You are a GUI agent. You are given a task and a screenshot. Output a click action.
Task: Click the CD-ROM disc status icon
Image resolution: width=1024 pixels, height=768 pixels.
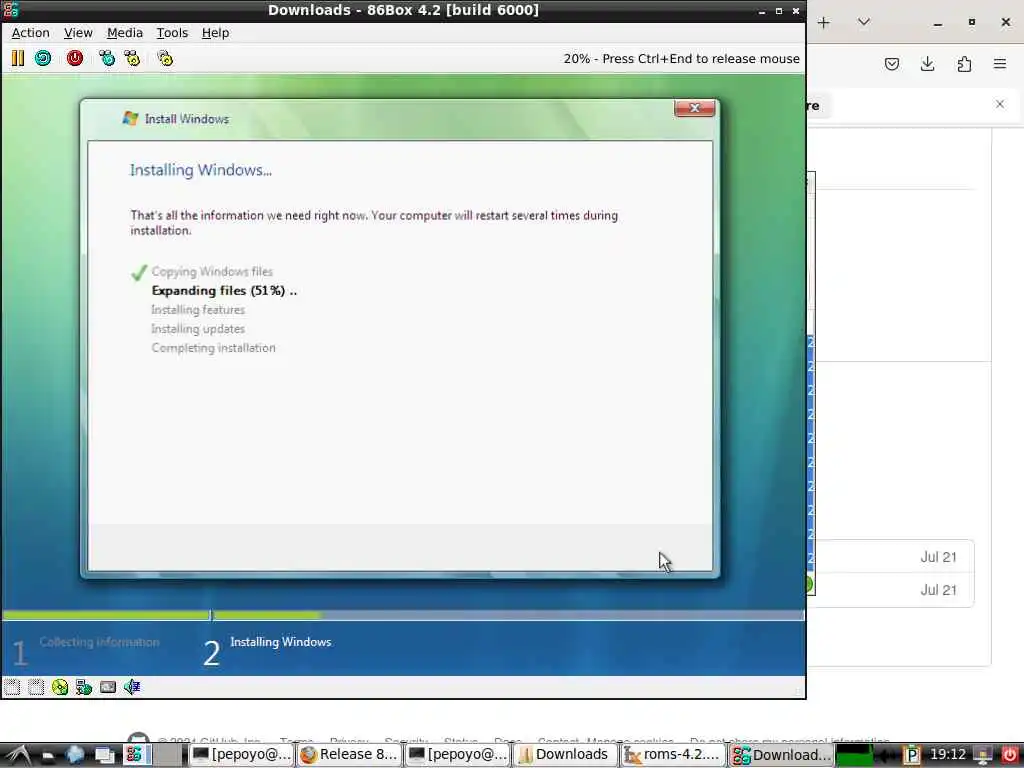(x=60, y=687)
